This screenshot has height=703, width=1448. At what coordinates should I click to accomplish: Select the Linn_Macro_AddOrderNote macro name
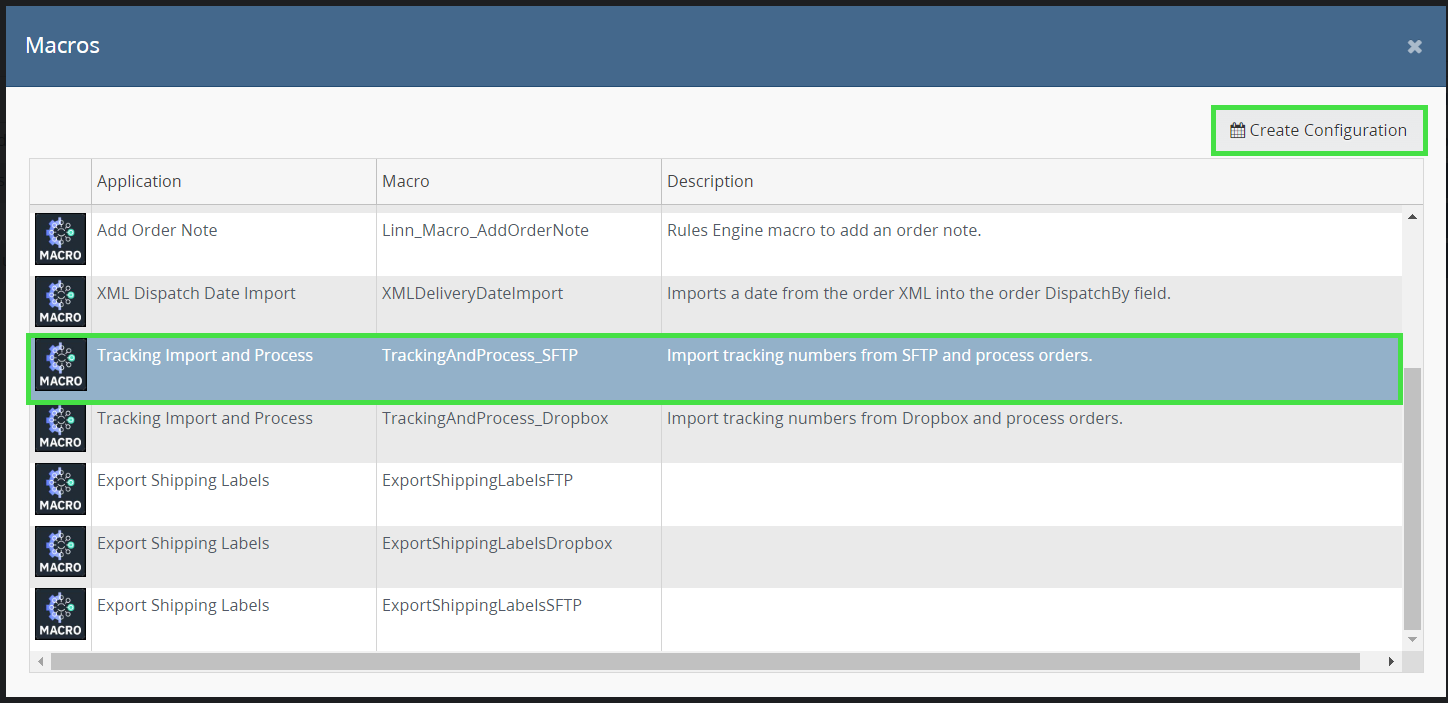coord(485,230)
